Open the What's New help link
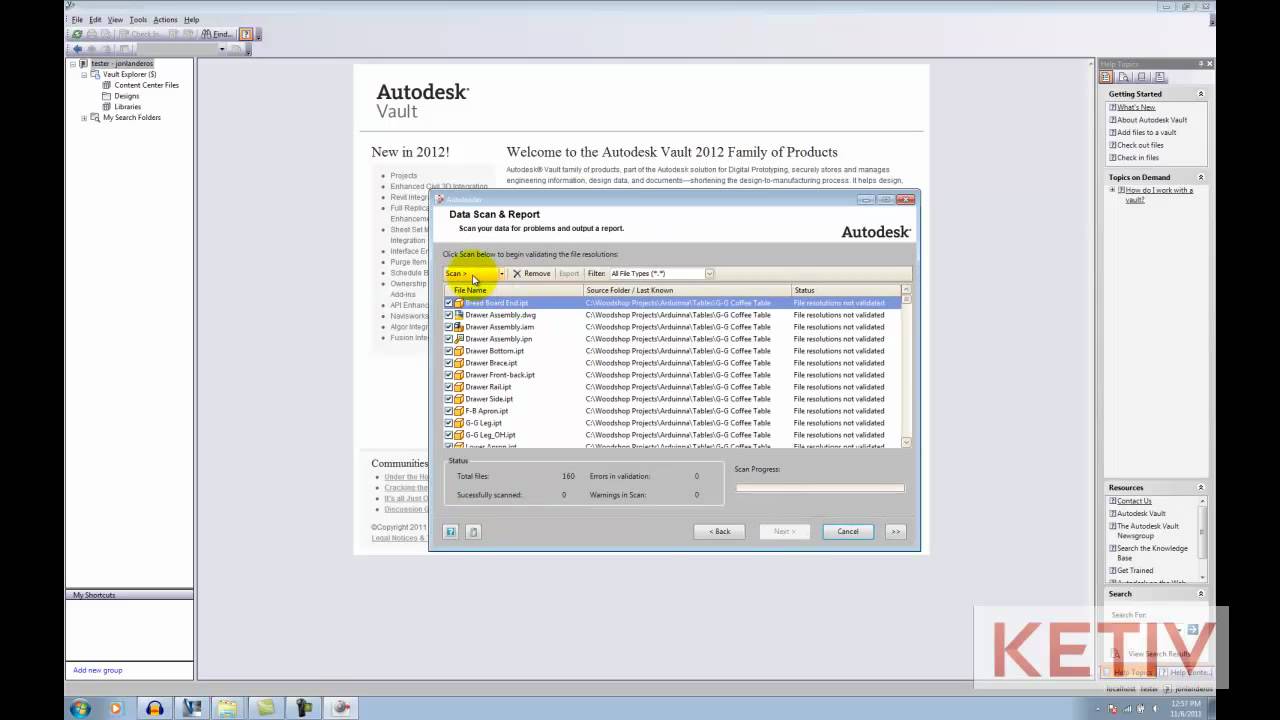This screenshot has height=720, width=1280. 1136,107
